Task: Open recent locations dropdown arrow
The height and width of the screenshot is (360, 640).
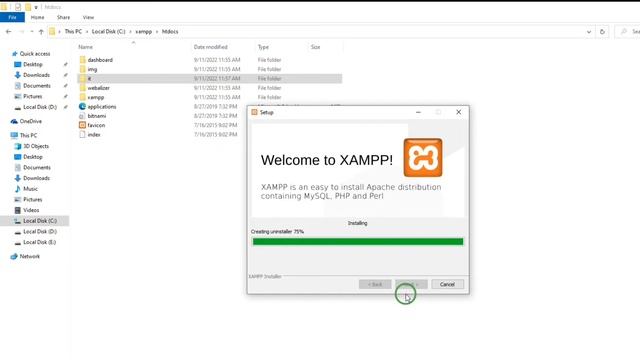Action: 31,31
